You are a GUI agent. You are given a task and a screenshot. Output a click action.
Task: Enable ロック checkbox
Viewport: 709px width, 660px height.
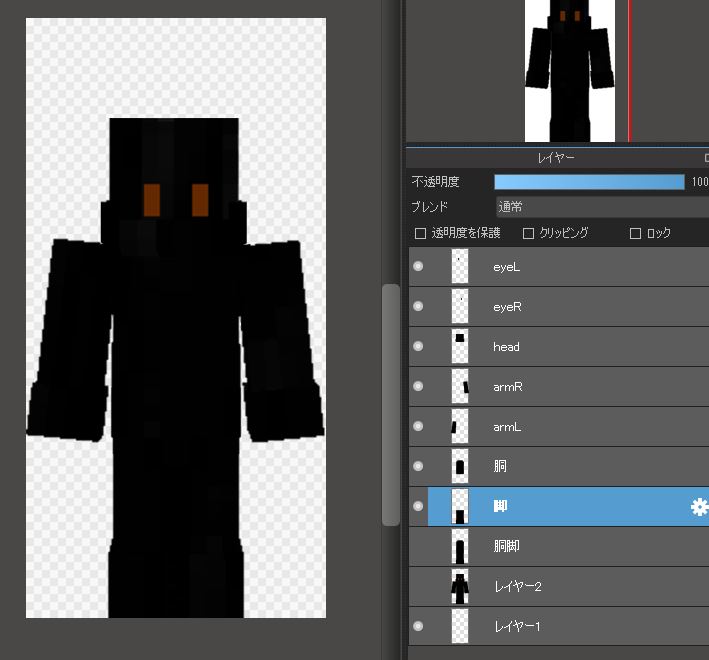pyautogui.click(x=635, y=233)
